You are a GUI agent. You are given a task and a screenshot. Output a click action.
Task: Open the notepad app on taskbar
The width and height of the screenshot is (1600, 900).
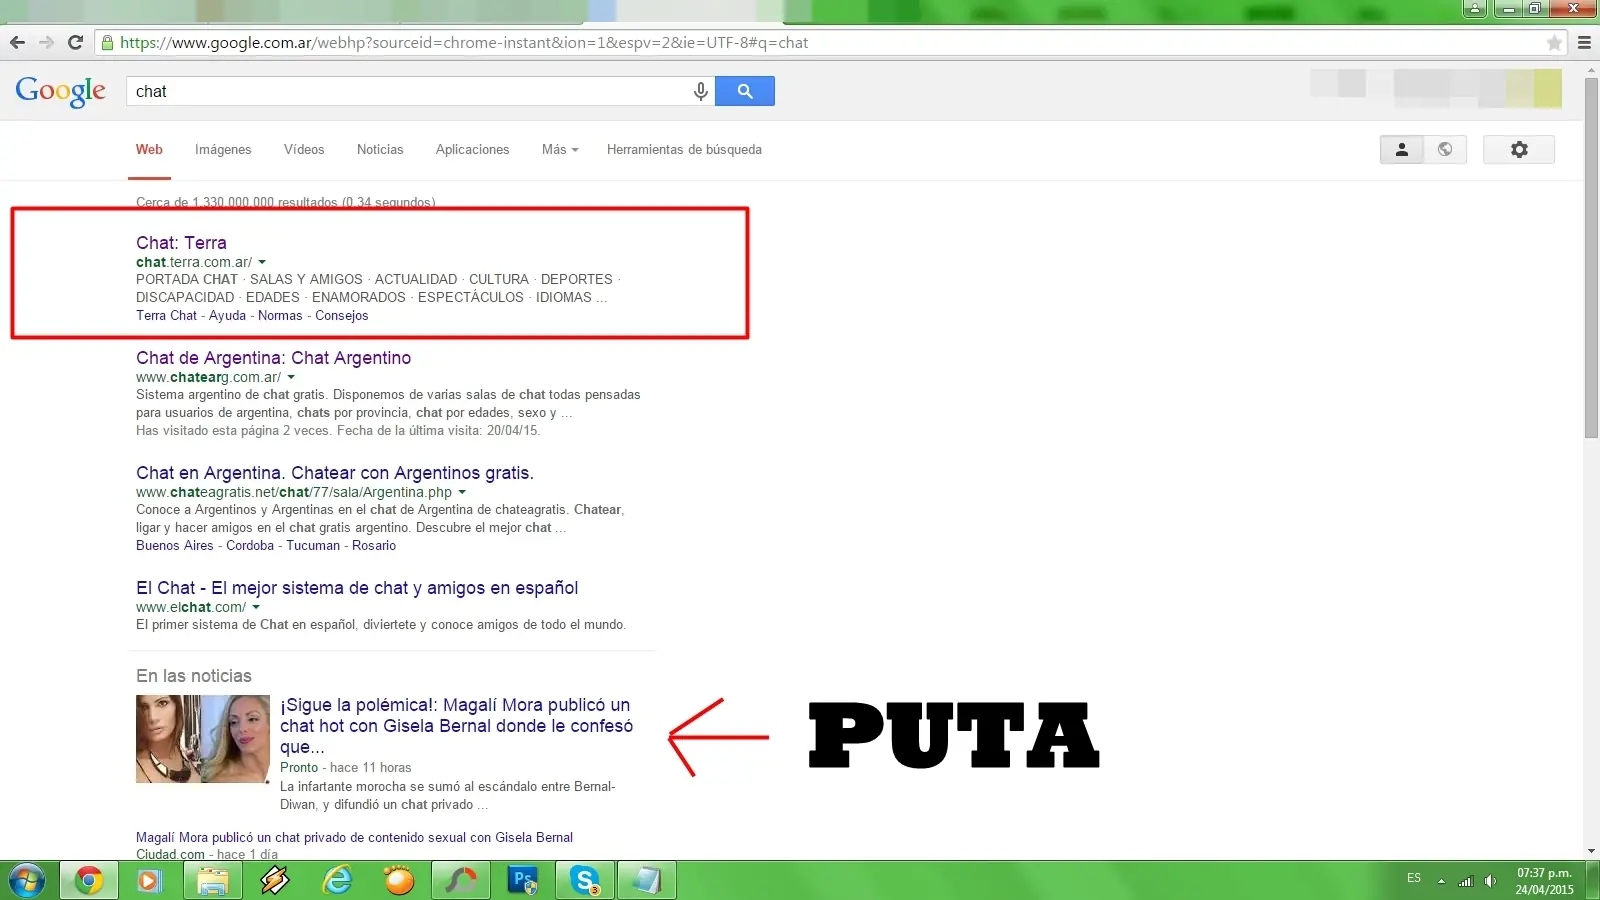coord(647,881)
